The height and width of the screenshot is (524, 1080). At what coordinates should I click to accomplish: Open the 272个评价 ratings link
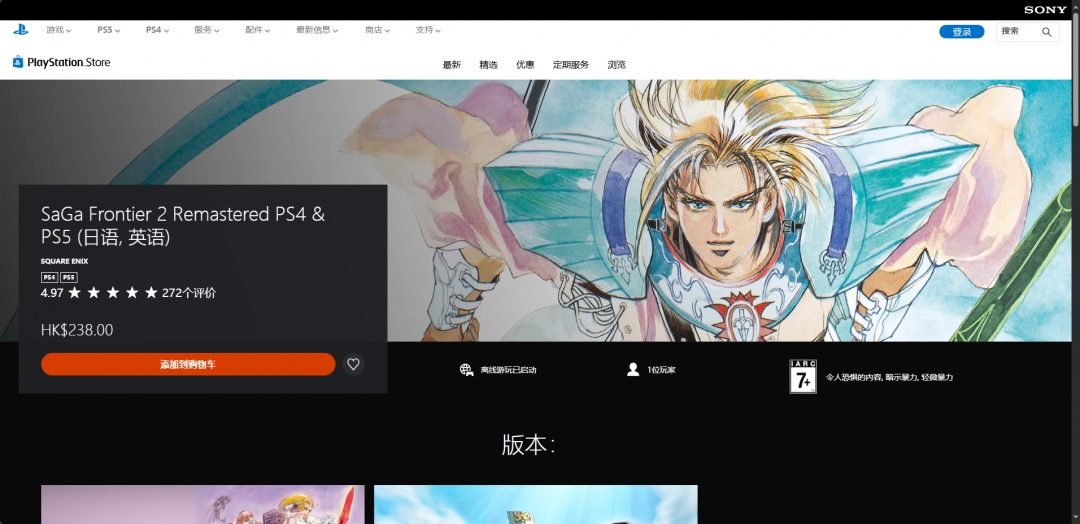click(x=189, y=293)
